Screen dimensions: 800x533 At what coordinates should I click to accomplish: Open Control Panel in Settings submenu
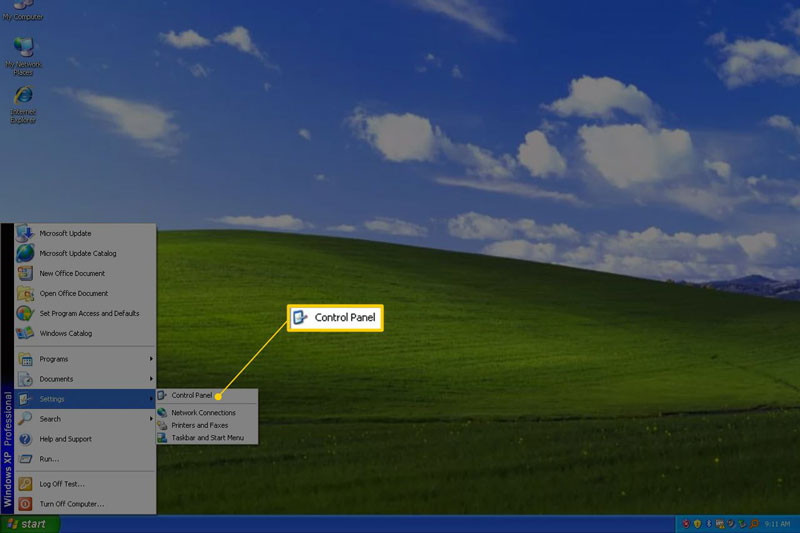207,395
